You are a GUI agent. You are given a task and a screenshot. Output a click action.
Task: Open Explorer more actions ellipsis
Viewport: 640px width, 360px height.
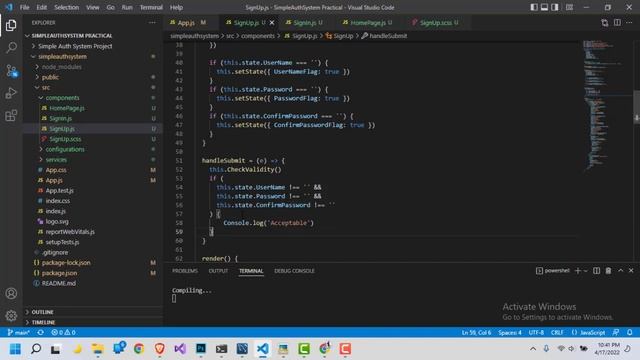coord(152,23)
